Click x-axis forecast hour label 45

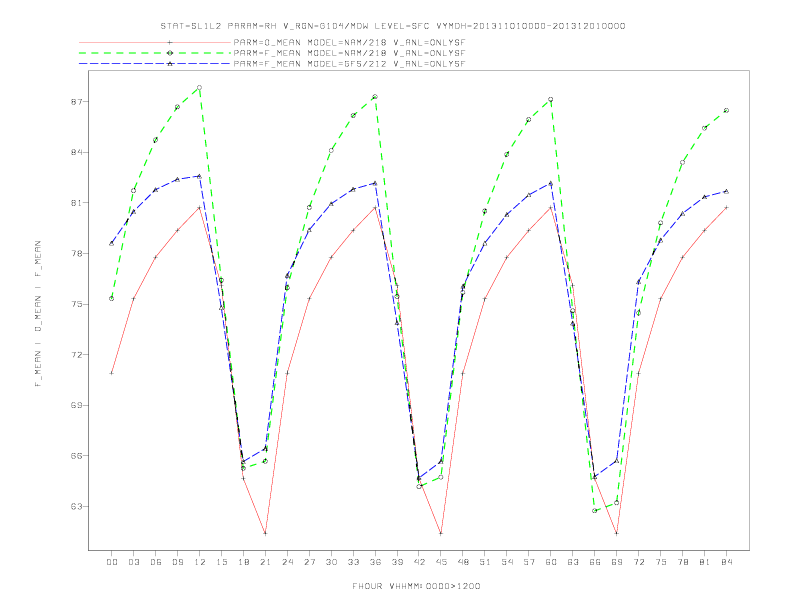441,562
